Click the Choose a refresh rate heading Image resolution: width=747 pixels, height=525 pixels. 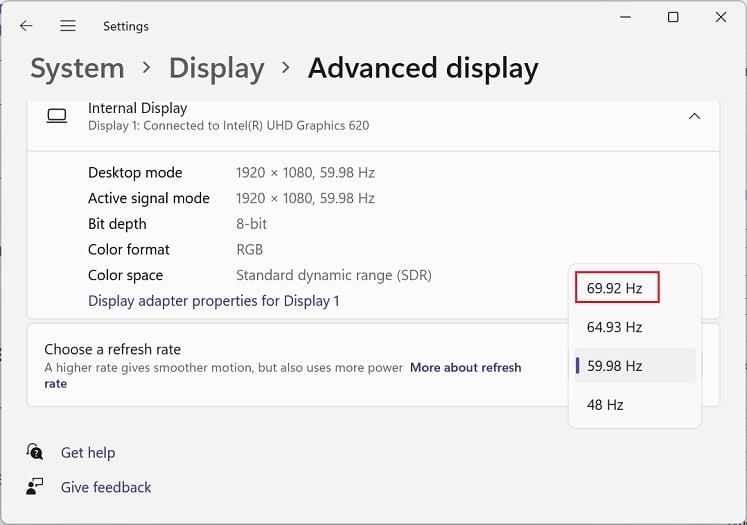coord(112,349)
